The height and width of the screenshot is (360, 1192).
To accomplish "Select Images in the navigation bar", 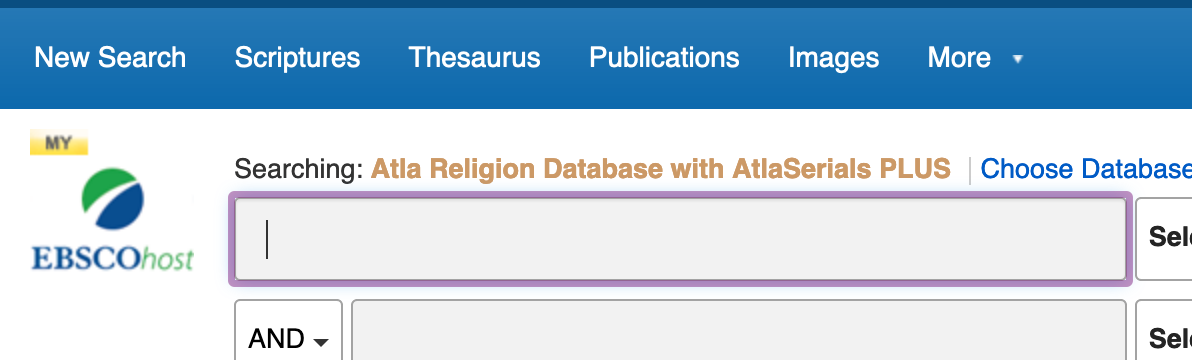I will point(833,58).
